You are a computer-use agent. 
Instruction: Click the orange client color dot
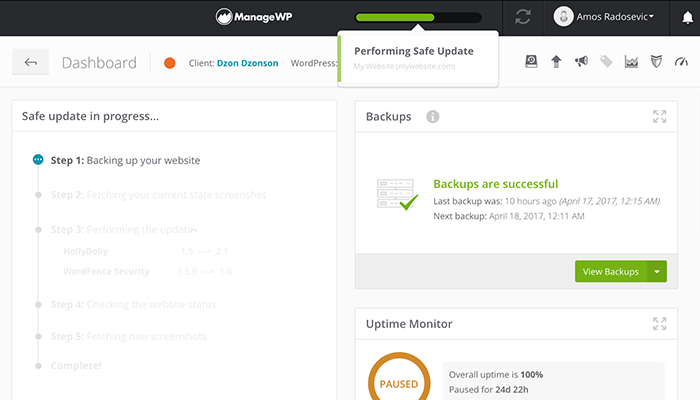(170, 63)
